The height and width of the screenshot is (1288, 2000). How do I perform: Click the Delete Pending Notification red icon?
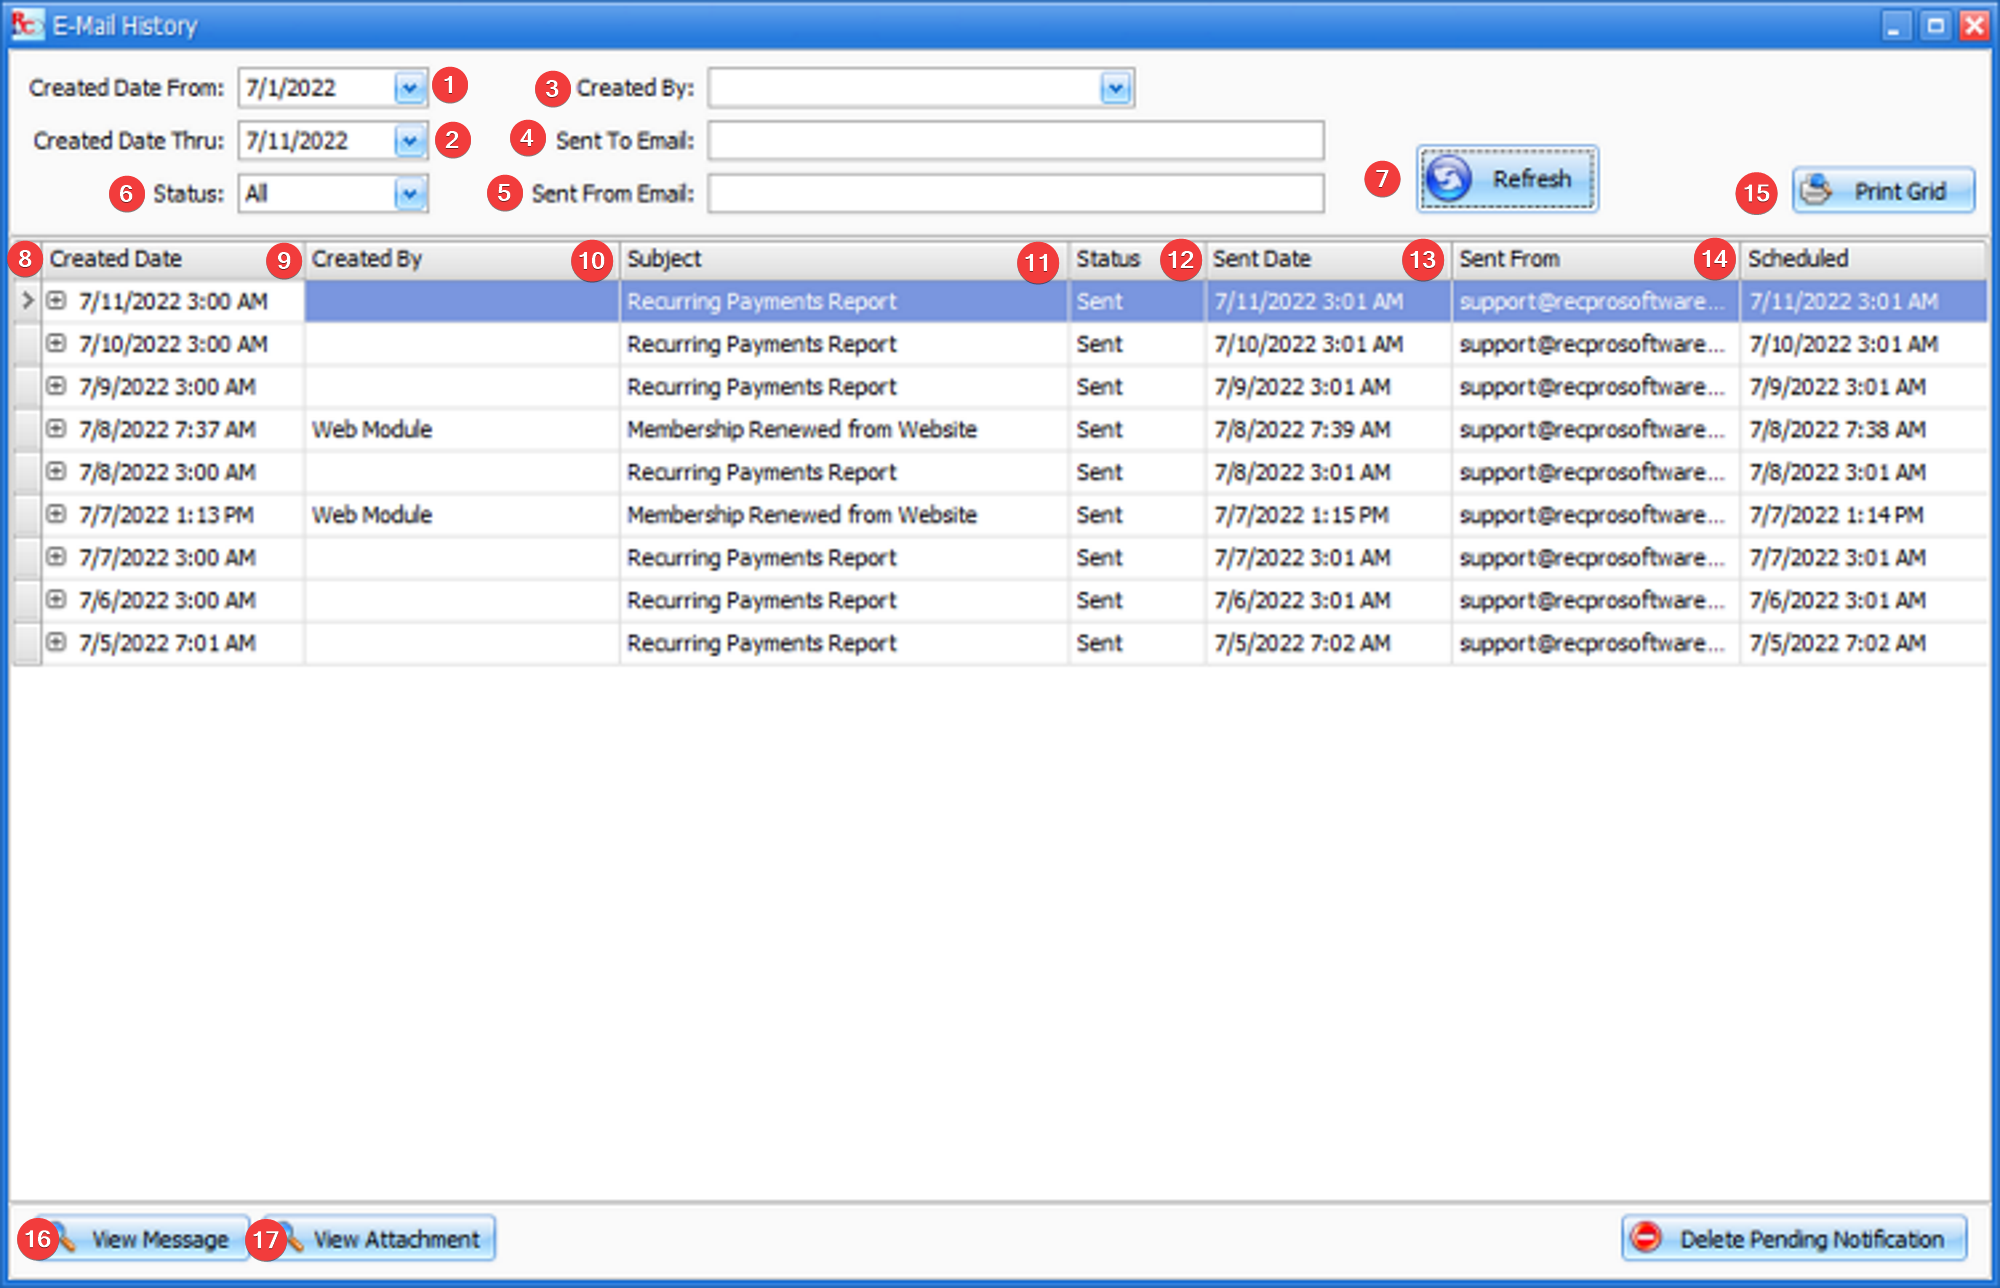[x=1646, y=1238]
